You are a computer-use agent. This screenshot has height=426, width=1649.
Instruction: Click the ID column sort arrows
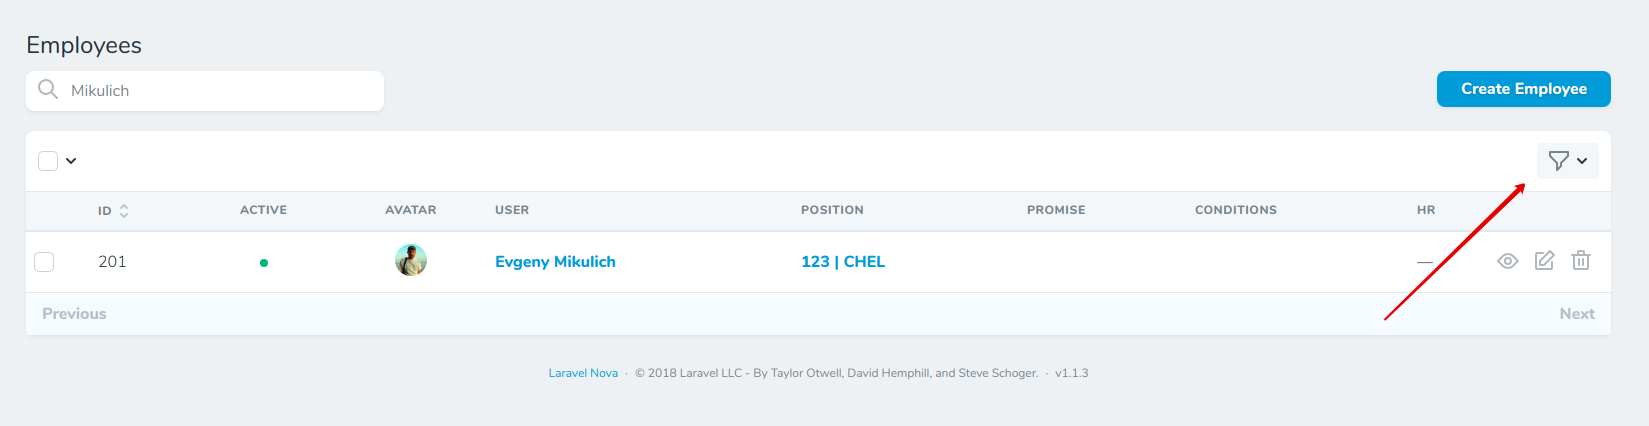point(124,211)
